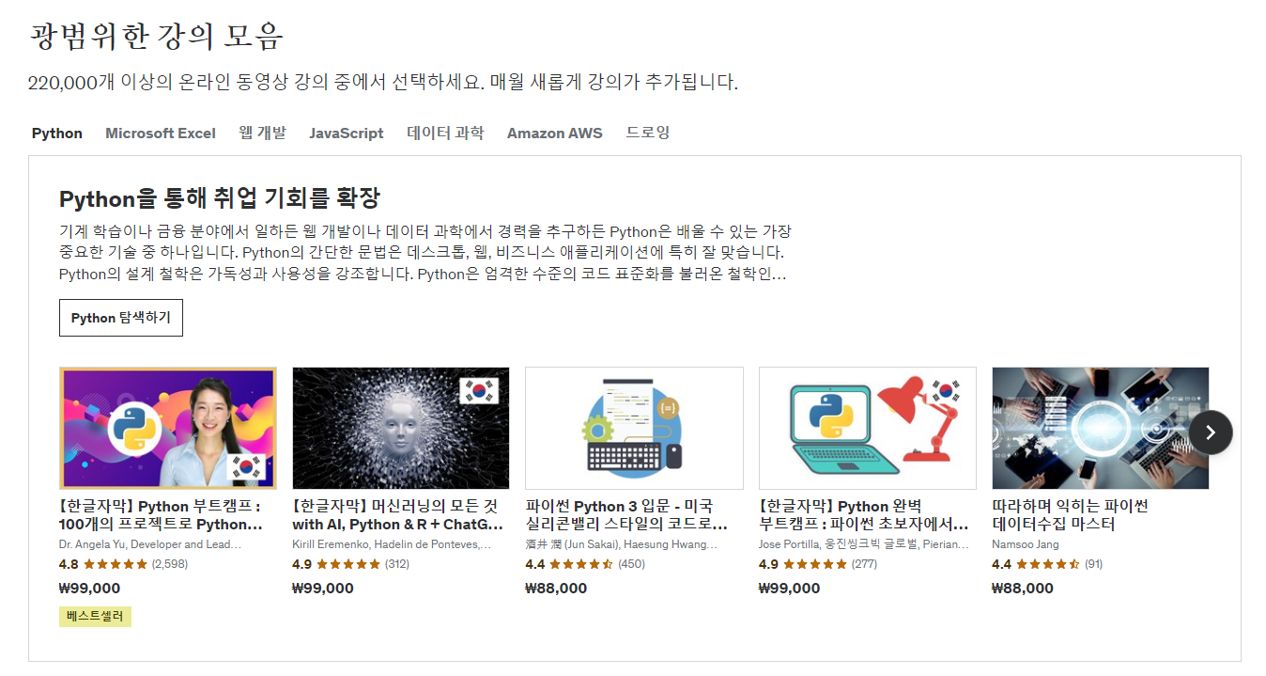Select the 드로잉 category tab
This screenshot has width=1266, height=676.
click(x=648, y=132)
